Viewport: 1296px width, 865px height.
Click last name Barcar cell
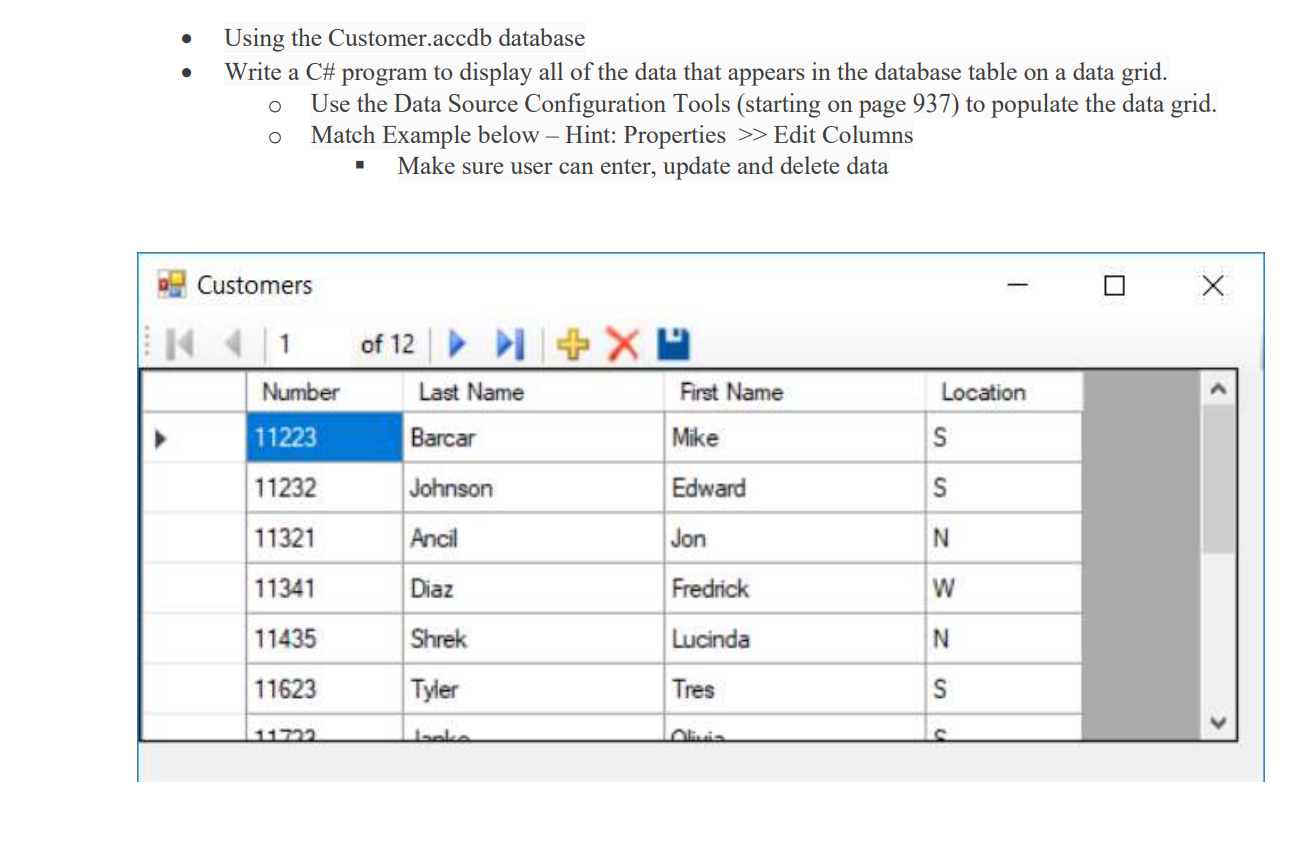pos(533,437)
